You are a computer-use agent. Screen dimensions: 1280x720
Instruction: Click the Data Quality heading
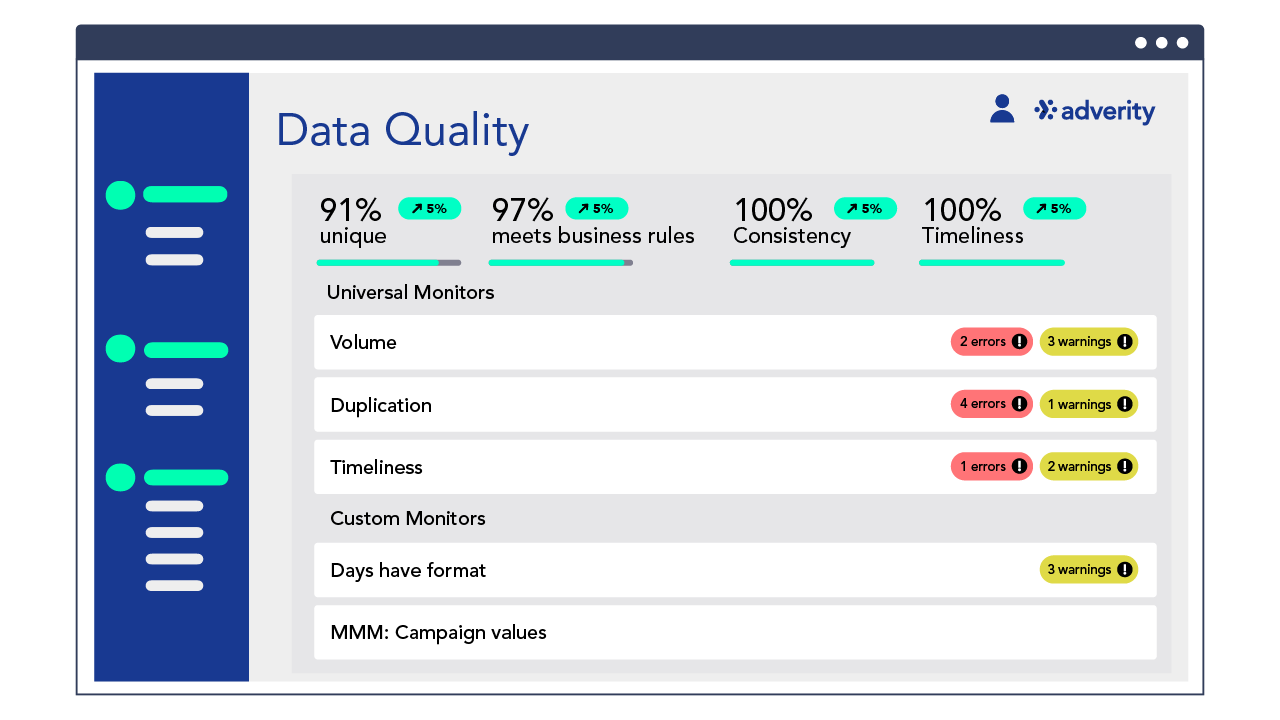pos(402,130)
